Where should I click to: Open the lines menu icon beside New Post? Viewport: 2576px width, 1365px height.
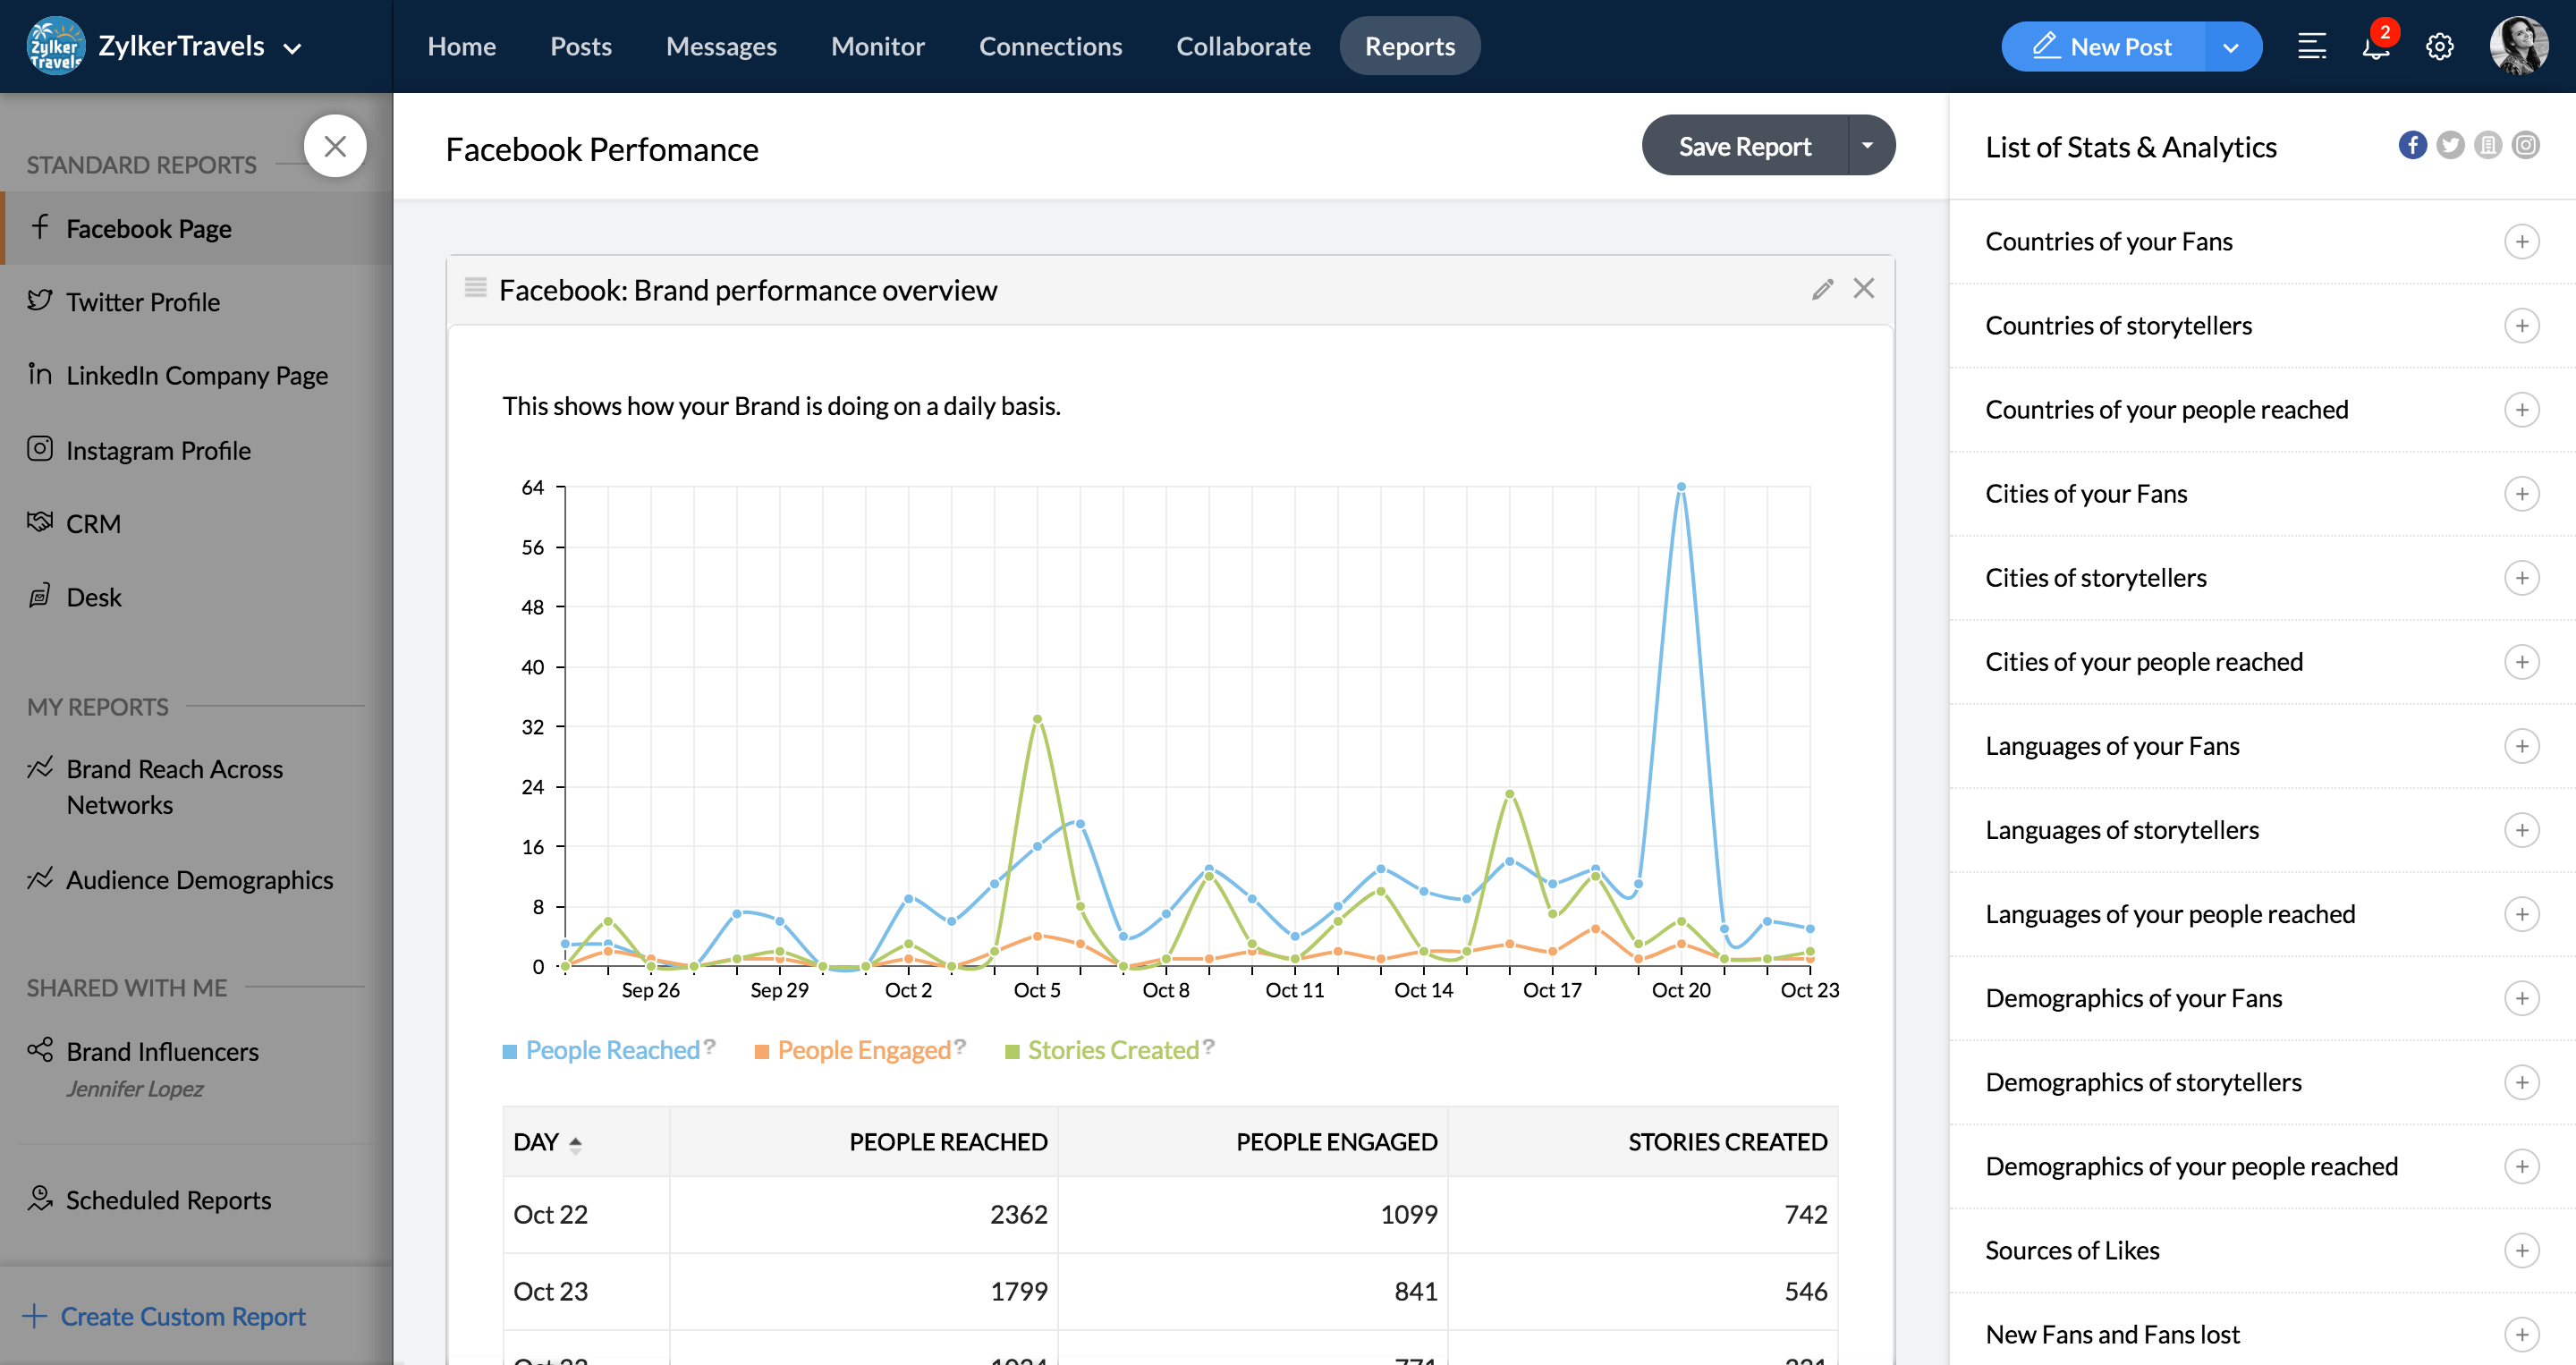pyautogui.click(x=2312, y=46)
